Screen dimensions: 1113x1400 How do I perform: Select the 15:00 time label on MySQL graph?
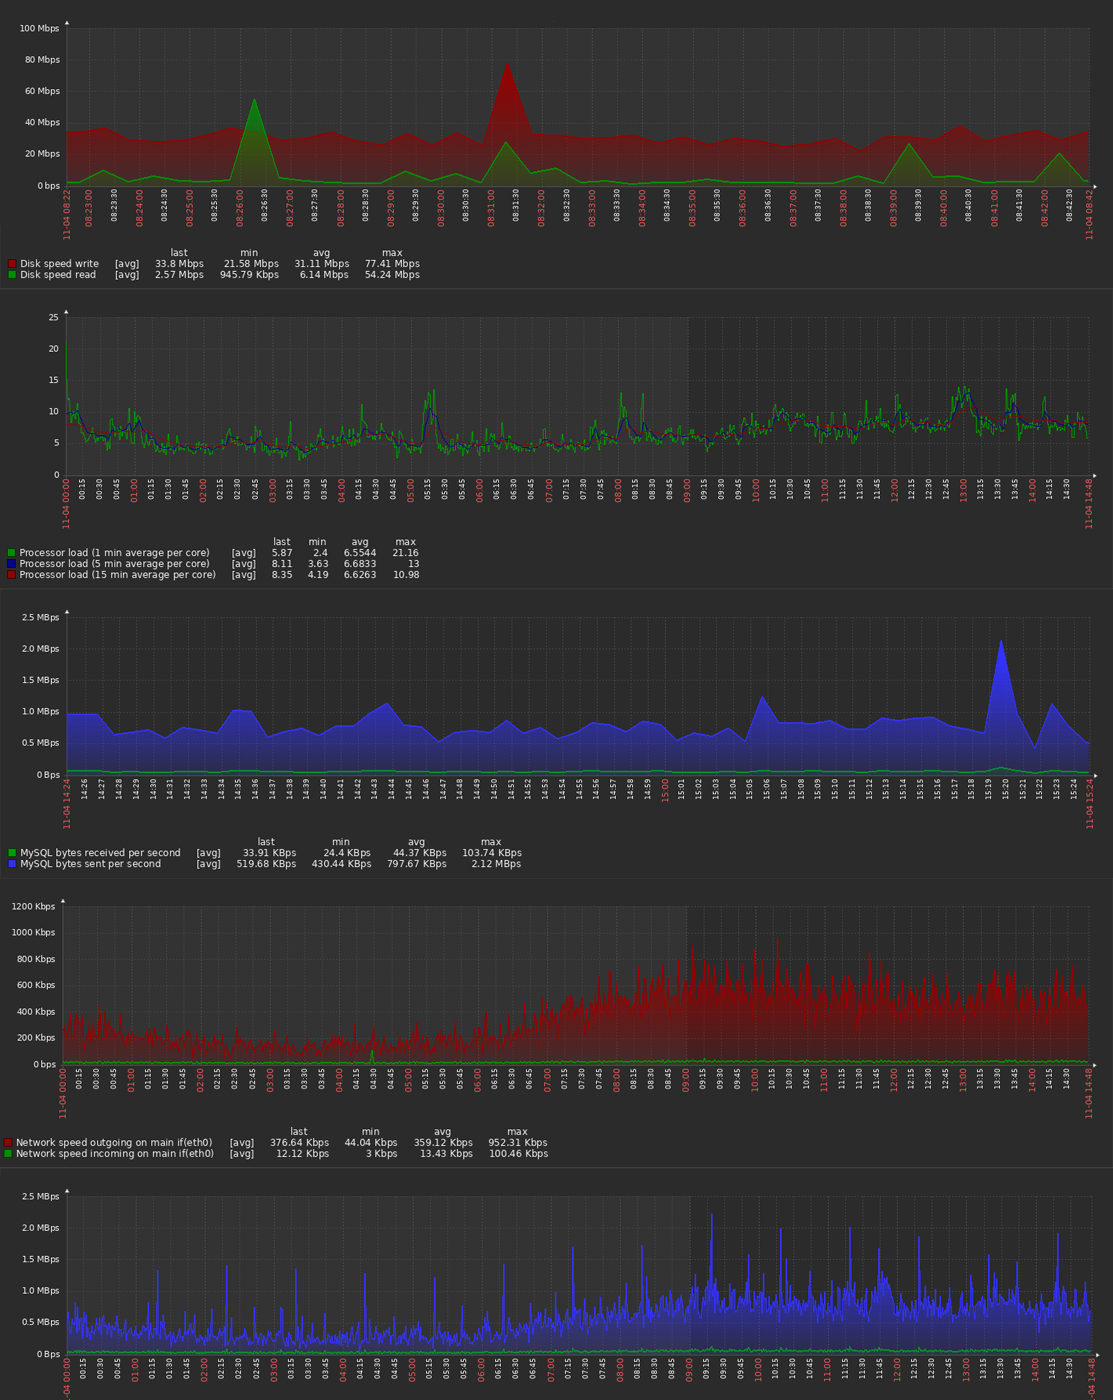point(666,790)
